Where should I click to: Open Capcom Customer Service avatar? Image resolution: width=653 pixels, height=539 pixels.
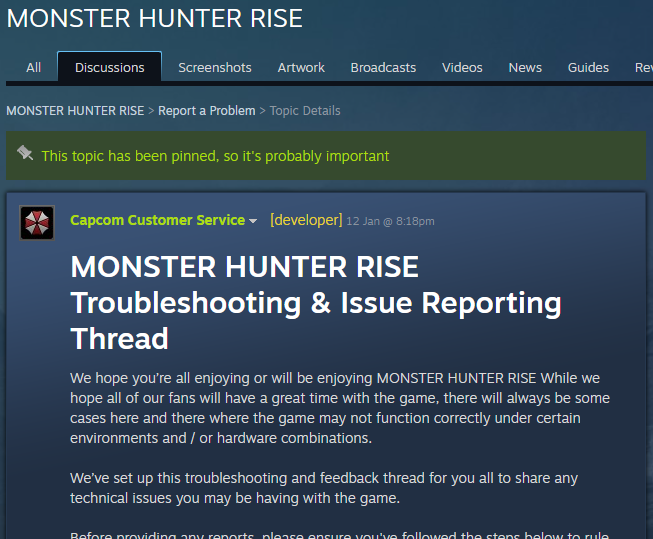[37, 223]
